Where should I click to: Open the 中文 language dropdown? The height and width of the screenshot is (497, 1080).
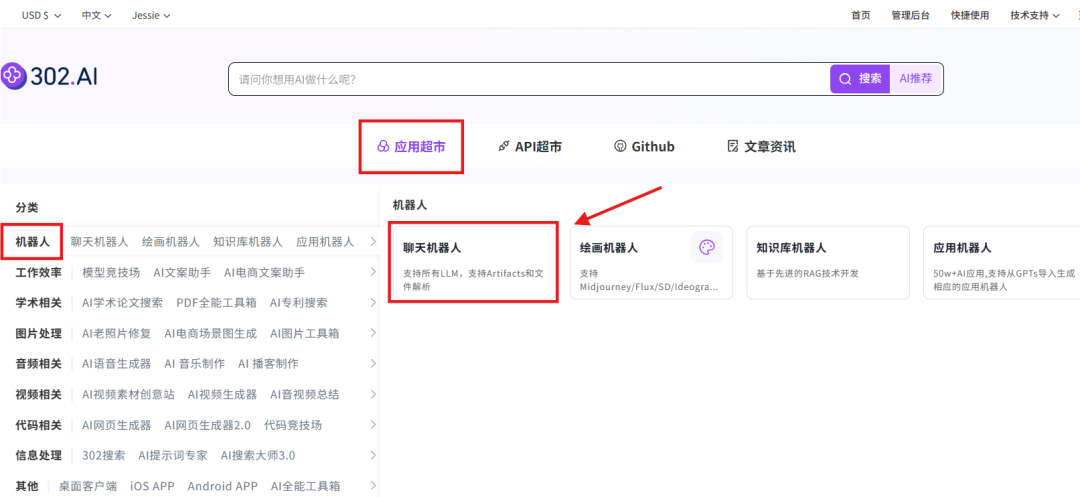[x=96, y=15]
